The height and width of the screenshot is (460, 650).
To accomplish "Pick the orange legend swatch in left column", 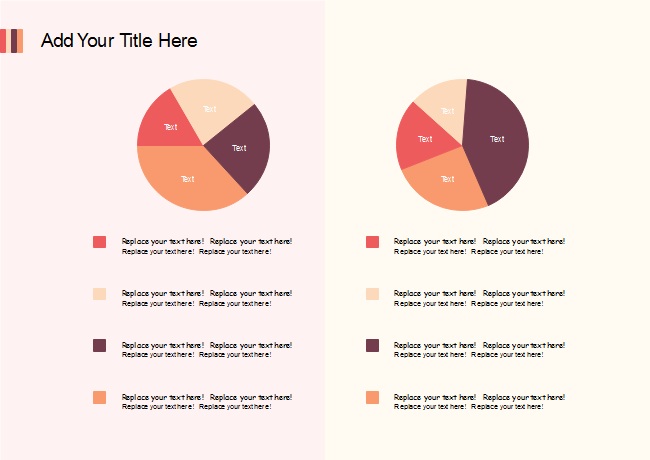I will click(99, 397).
